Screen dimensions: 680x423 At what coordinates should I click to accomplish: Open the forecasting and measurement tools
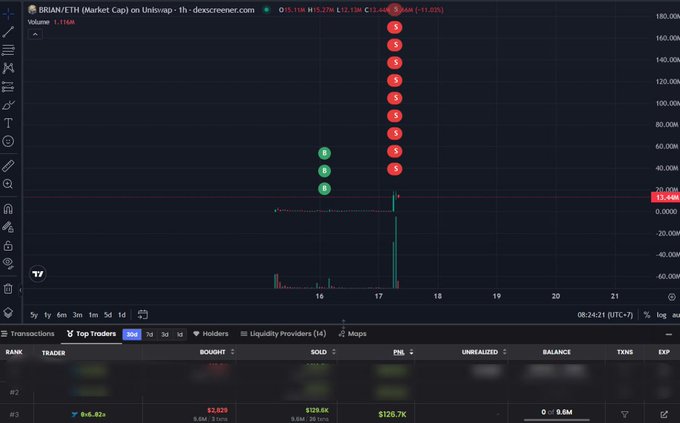tap(8, 87)
